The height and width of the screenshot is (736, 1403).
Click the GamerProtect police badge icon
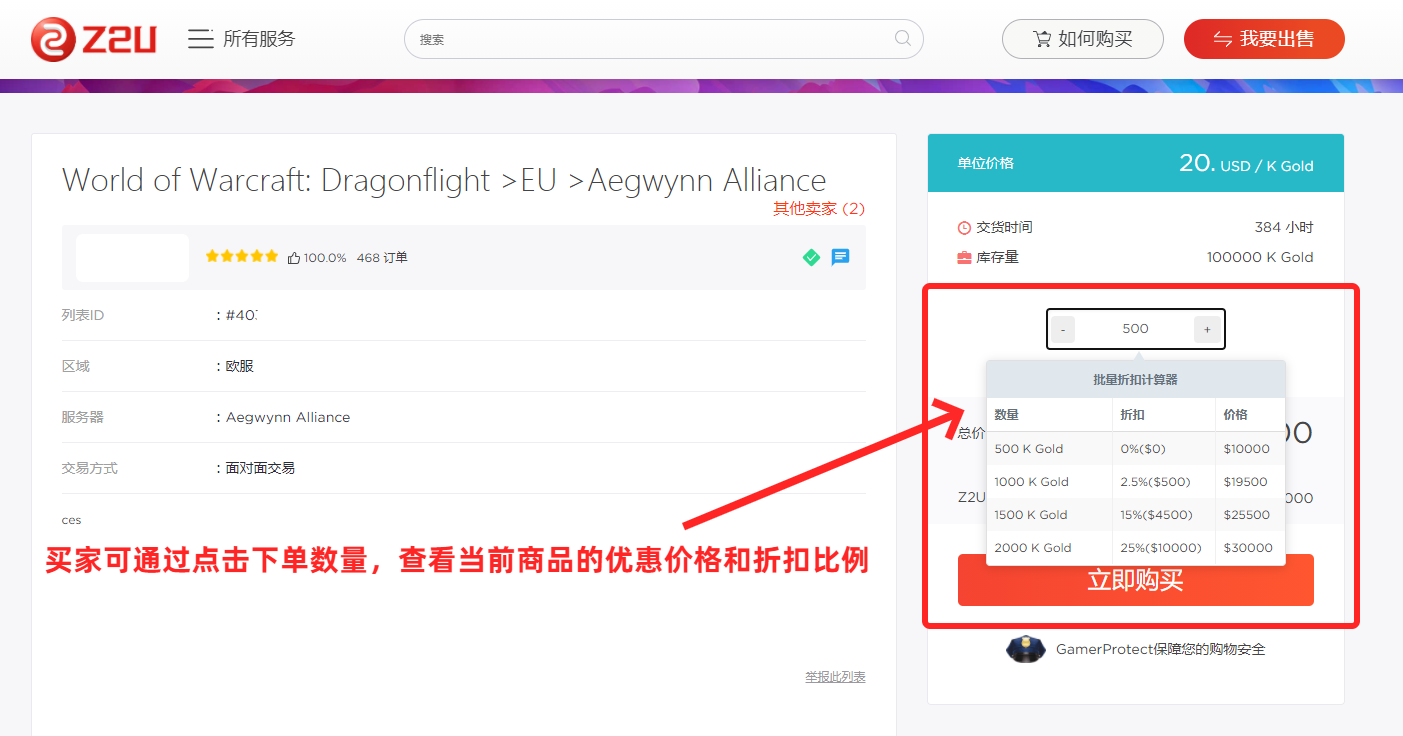1025,649
